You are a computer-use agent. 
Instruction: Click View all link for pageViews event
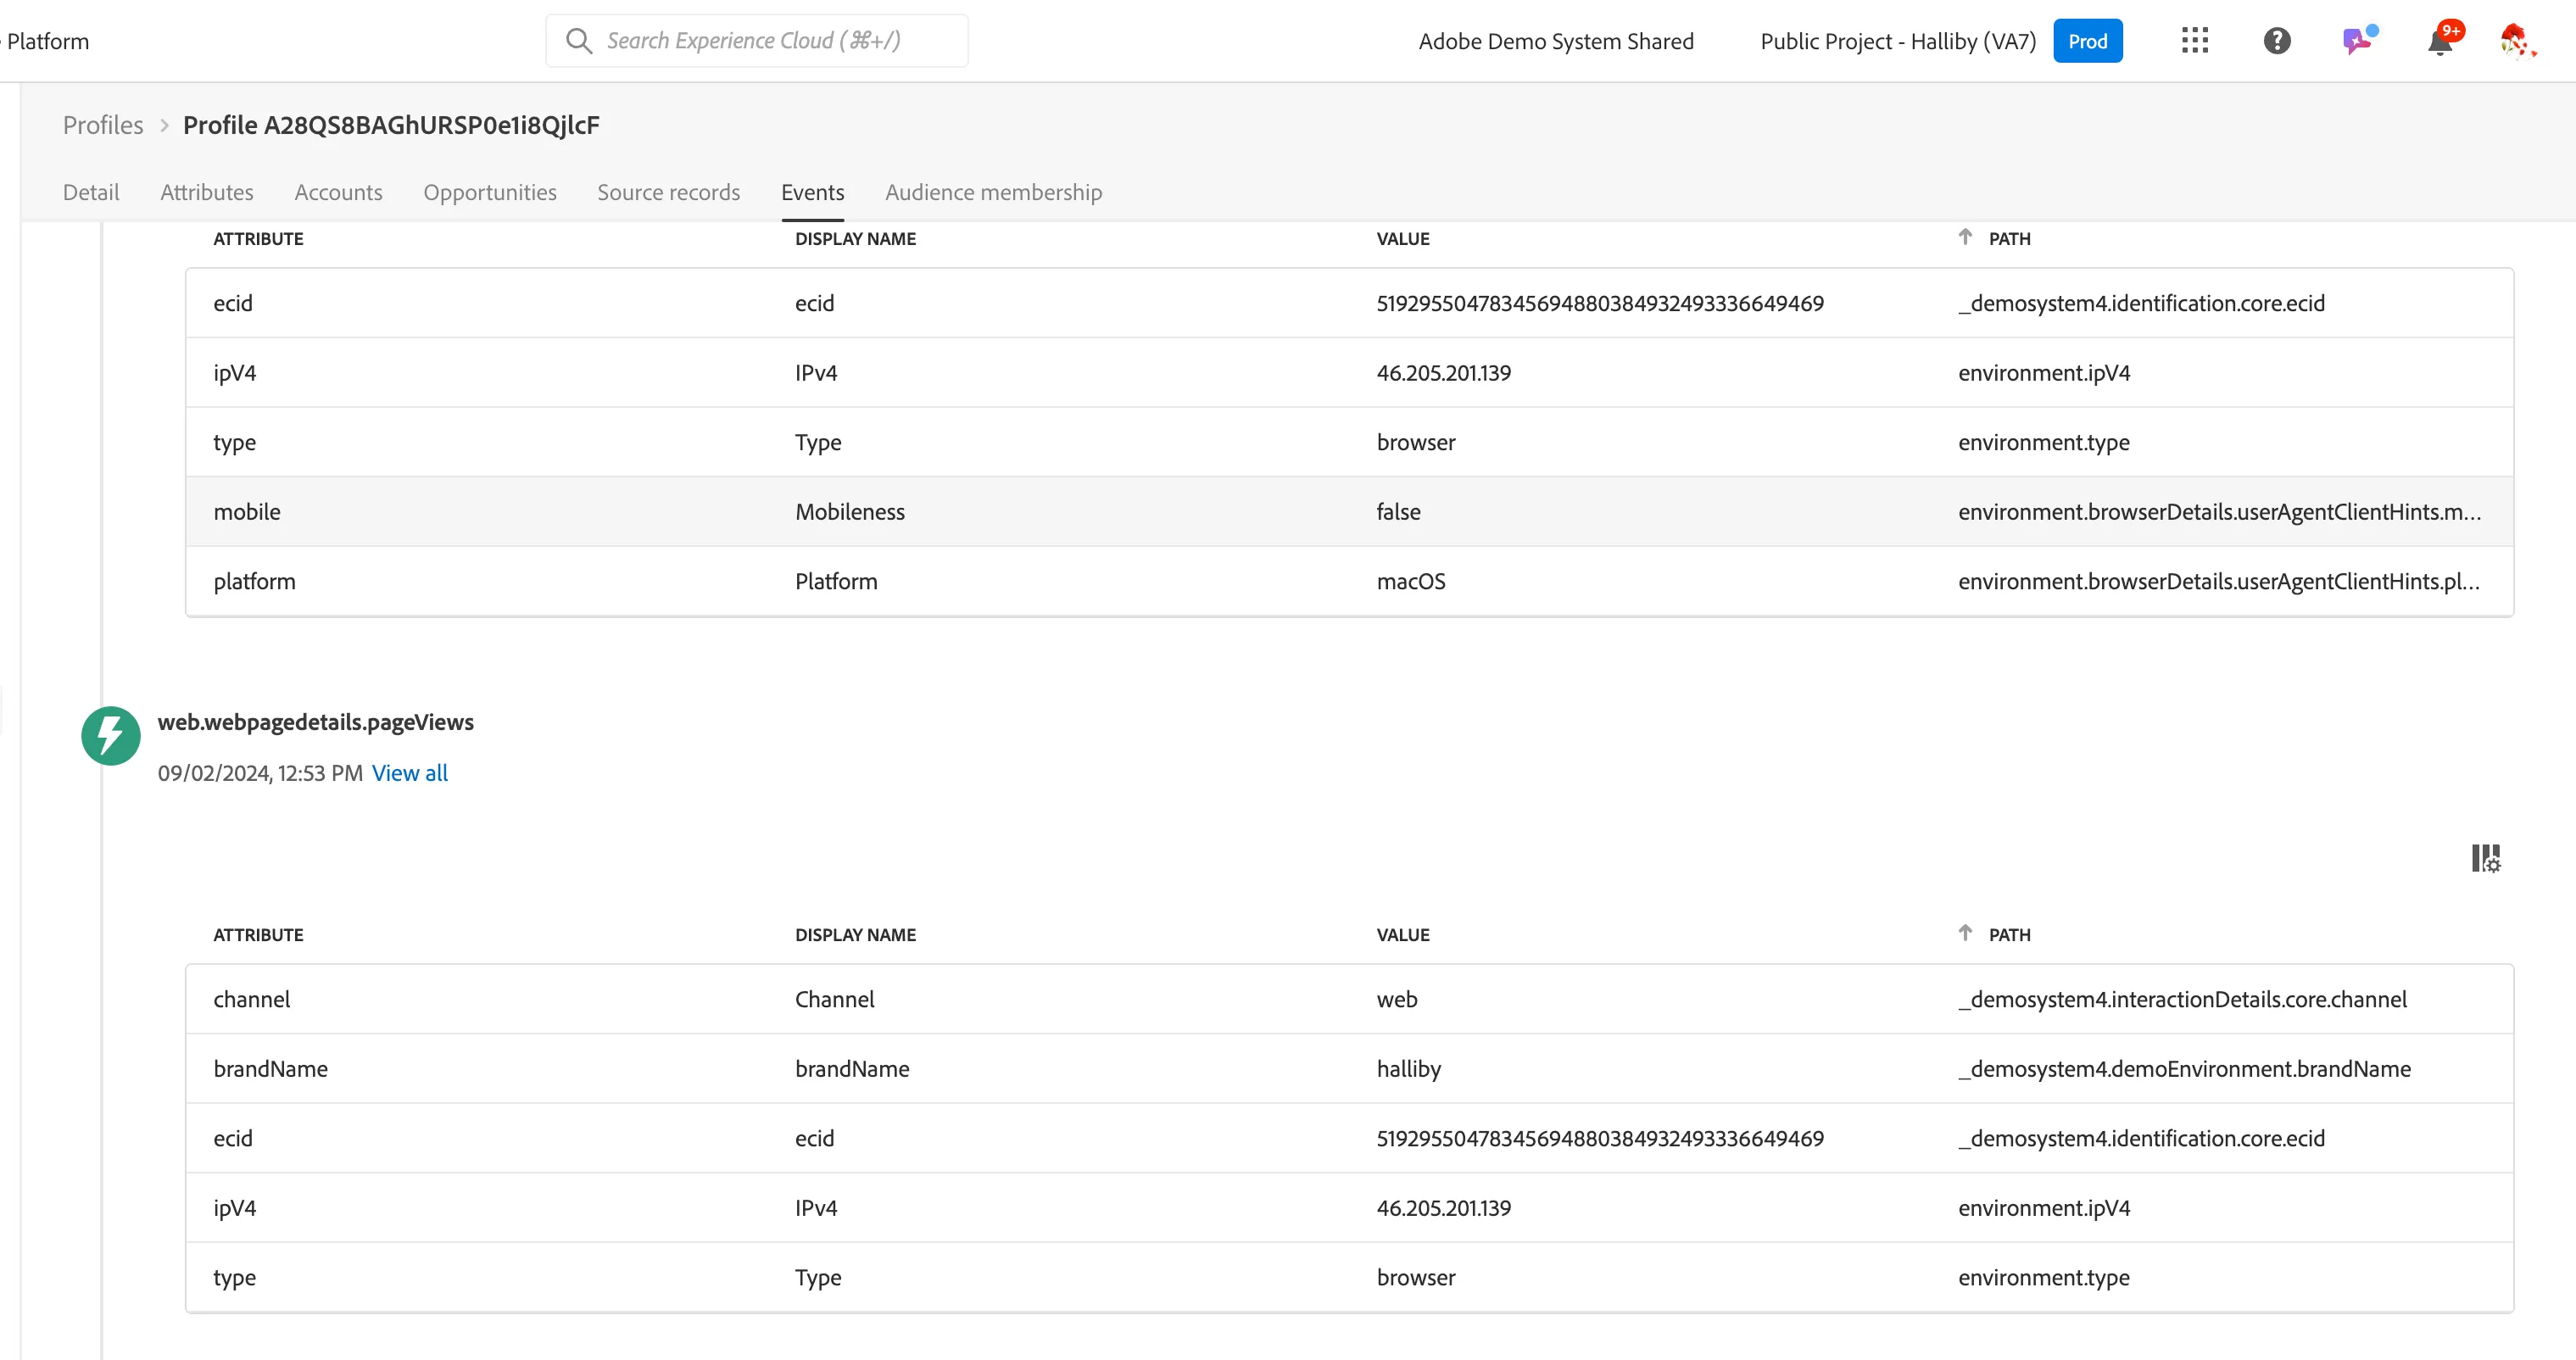coord(410,773)
